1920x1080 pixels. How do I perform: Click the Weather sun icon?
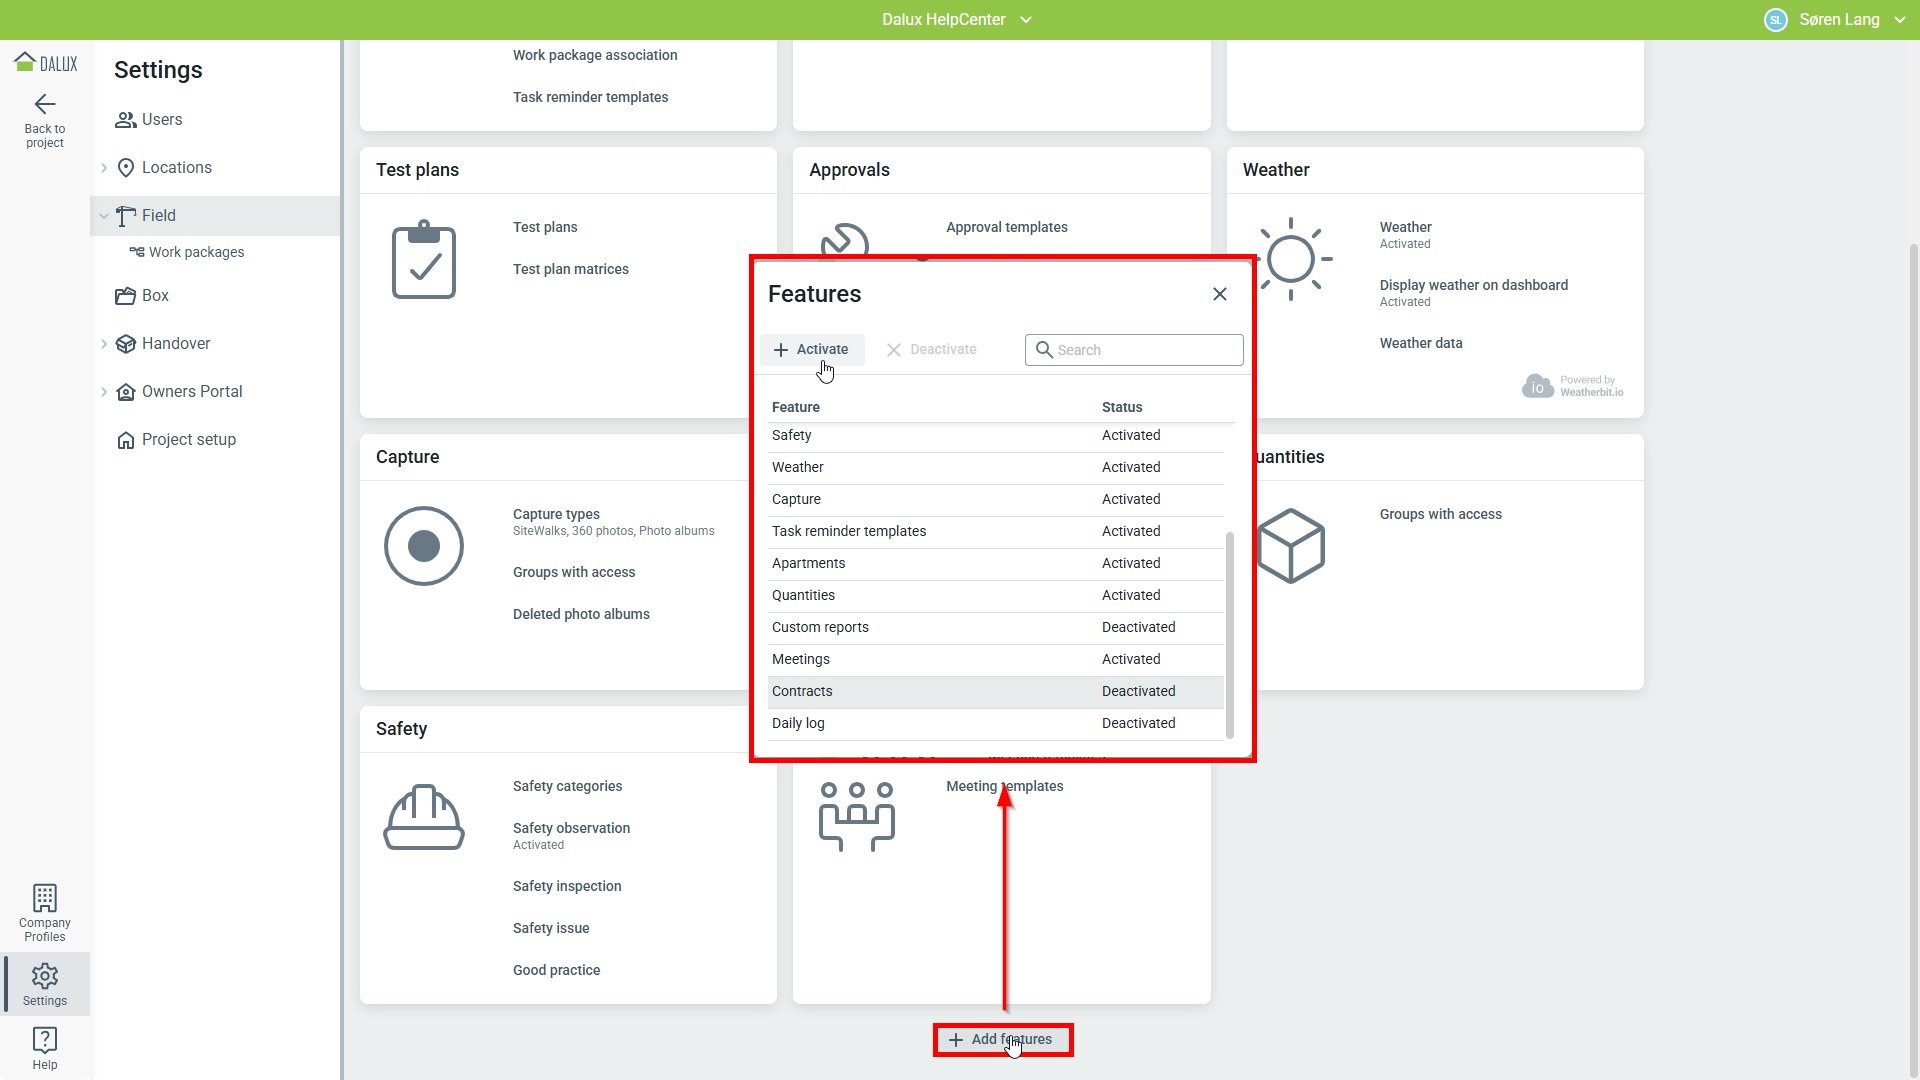point(1292,260)
